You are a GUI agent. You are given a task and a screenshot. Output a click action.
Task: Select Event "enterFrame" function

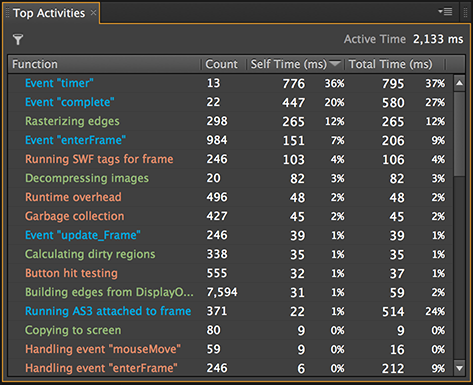[x=75, y=140]
